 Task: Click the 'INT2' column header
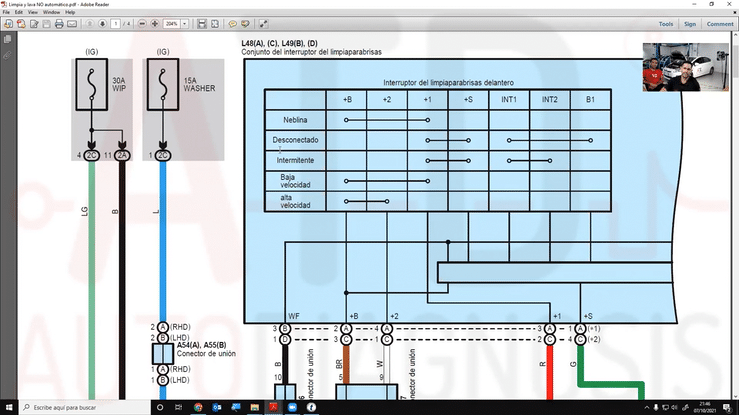550,99
